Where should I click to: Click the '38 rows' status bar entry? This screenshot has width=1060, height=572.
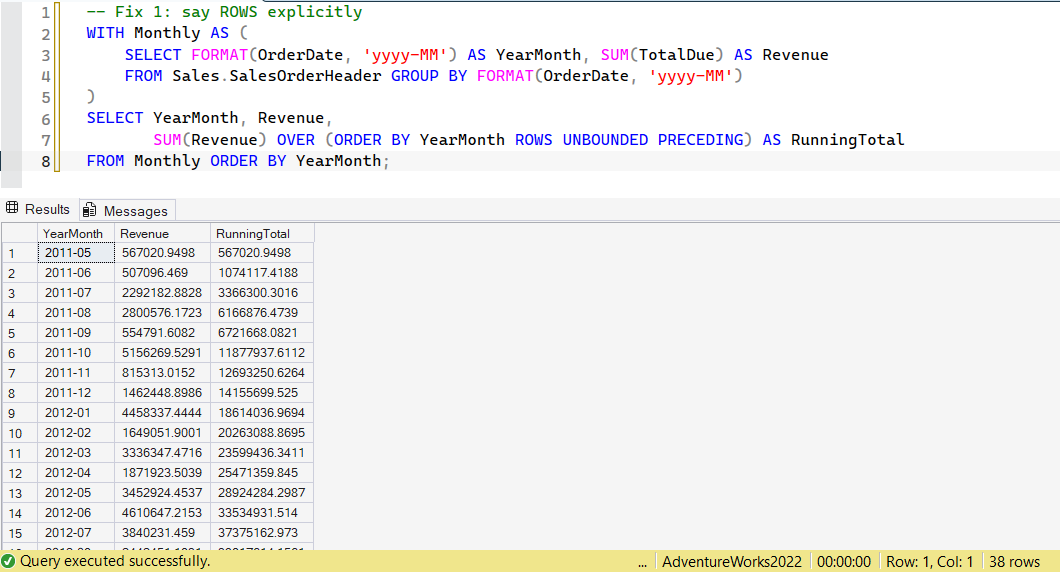pos(1015,562)
